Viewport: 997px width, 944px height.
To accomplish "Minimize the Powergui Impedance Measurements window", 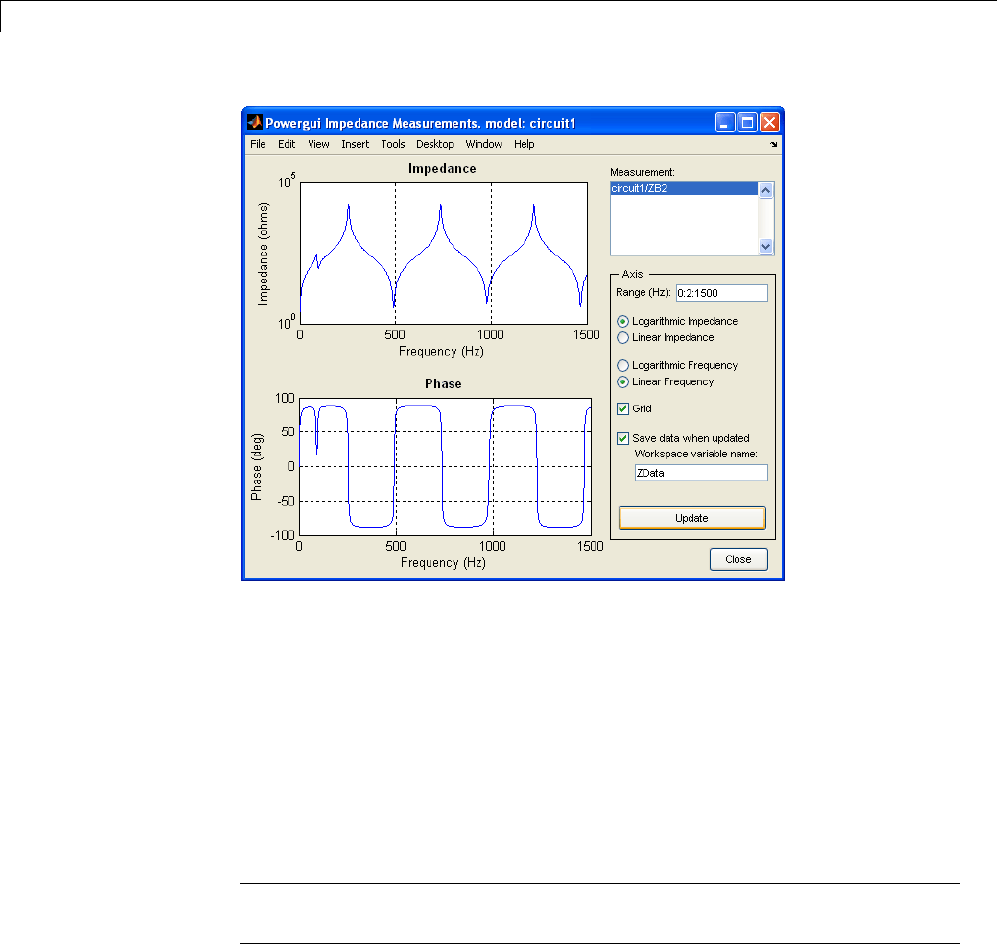I will click(x=725, y=122).
